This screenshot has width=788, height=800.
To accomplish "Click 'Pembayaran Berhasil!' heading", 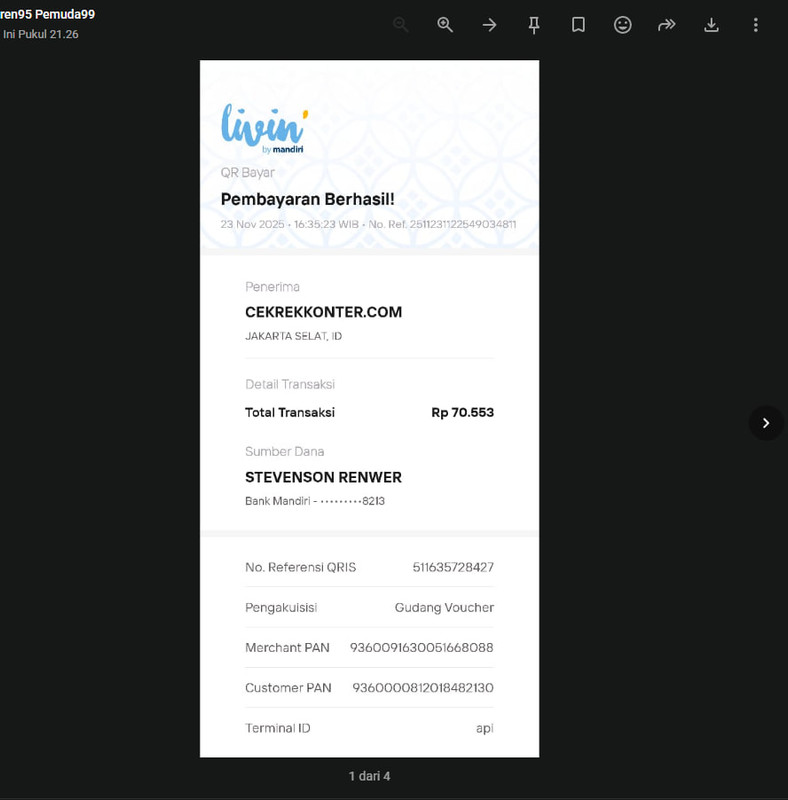I will tap(307, 199).
